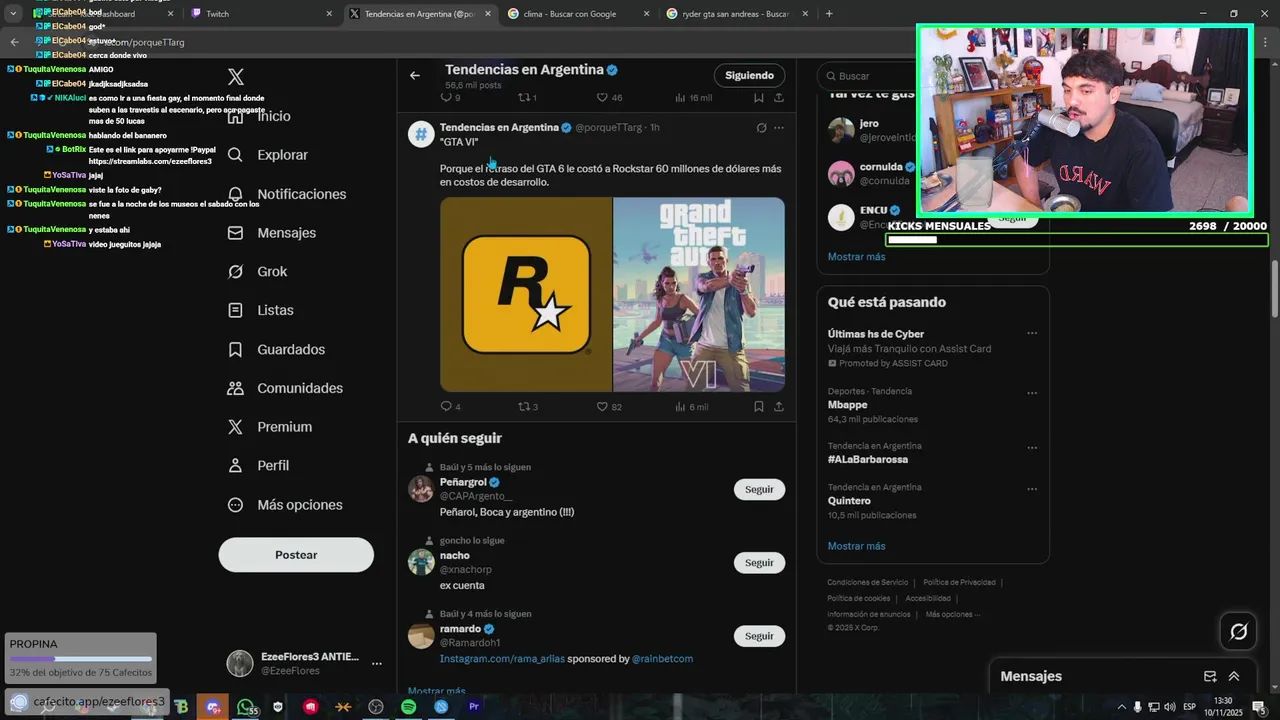Open Instagram.com/rama_arlias link
1280x720 pixels.
point(502,659)
